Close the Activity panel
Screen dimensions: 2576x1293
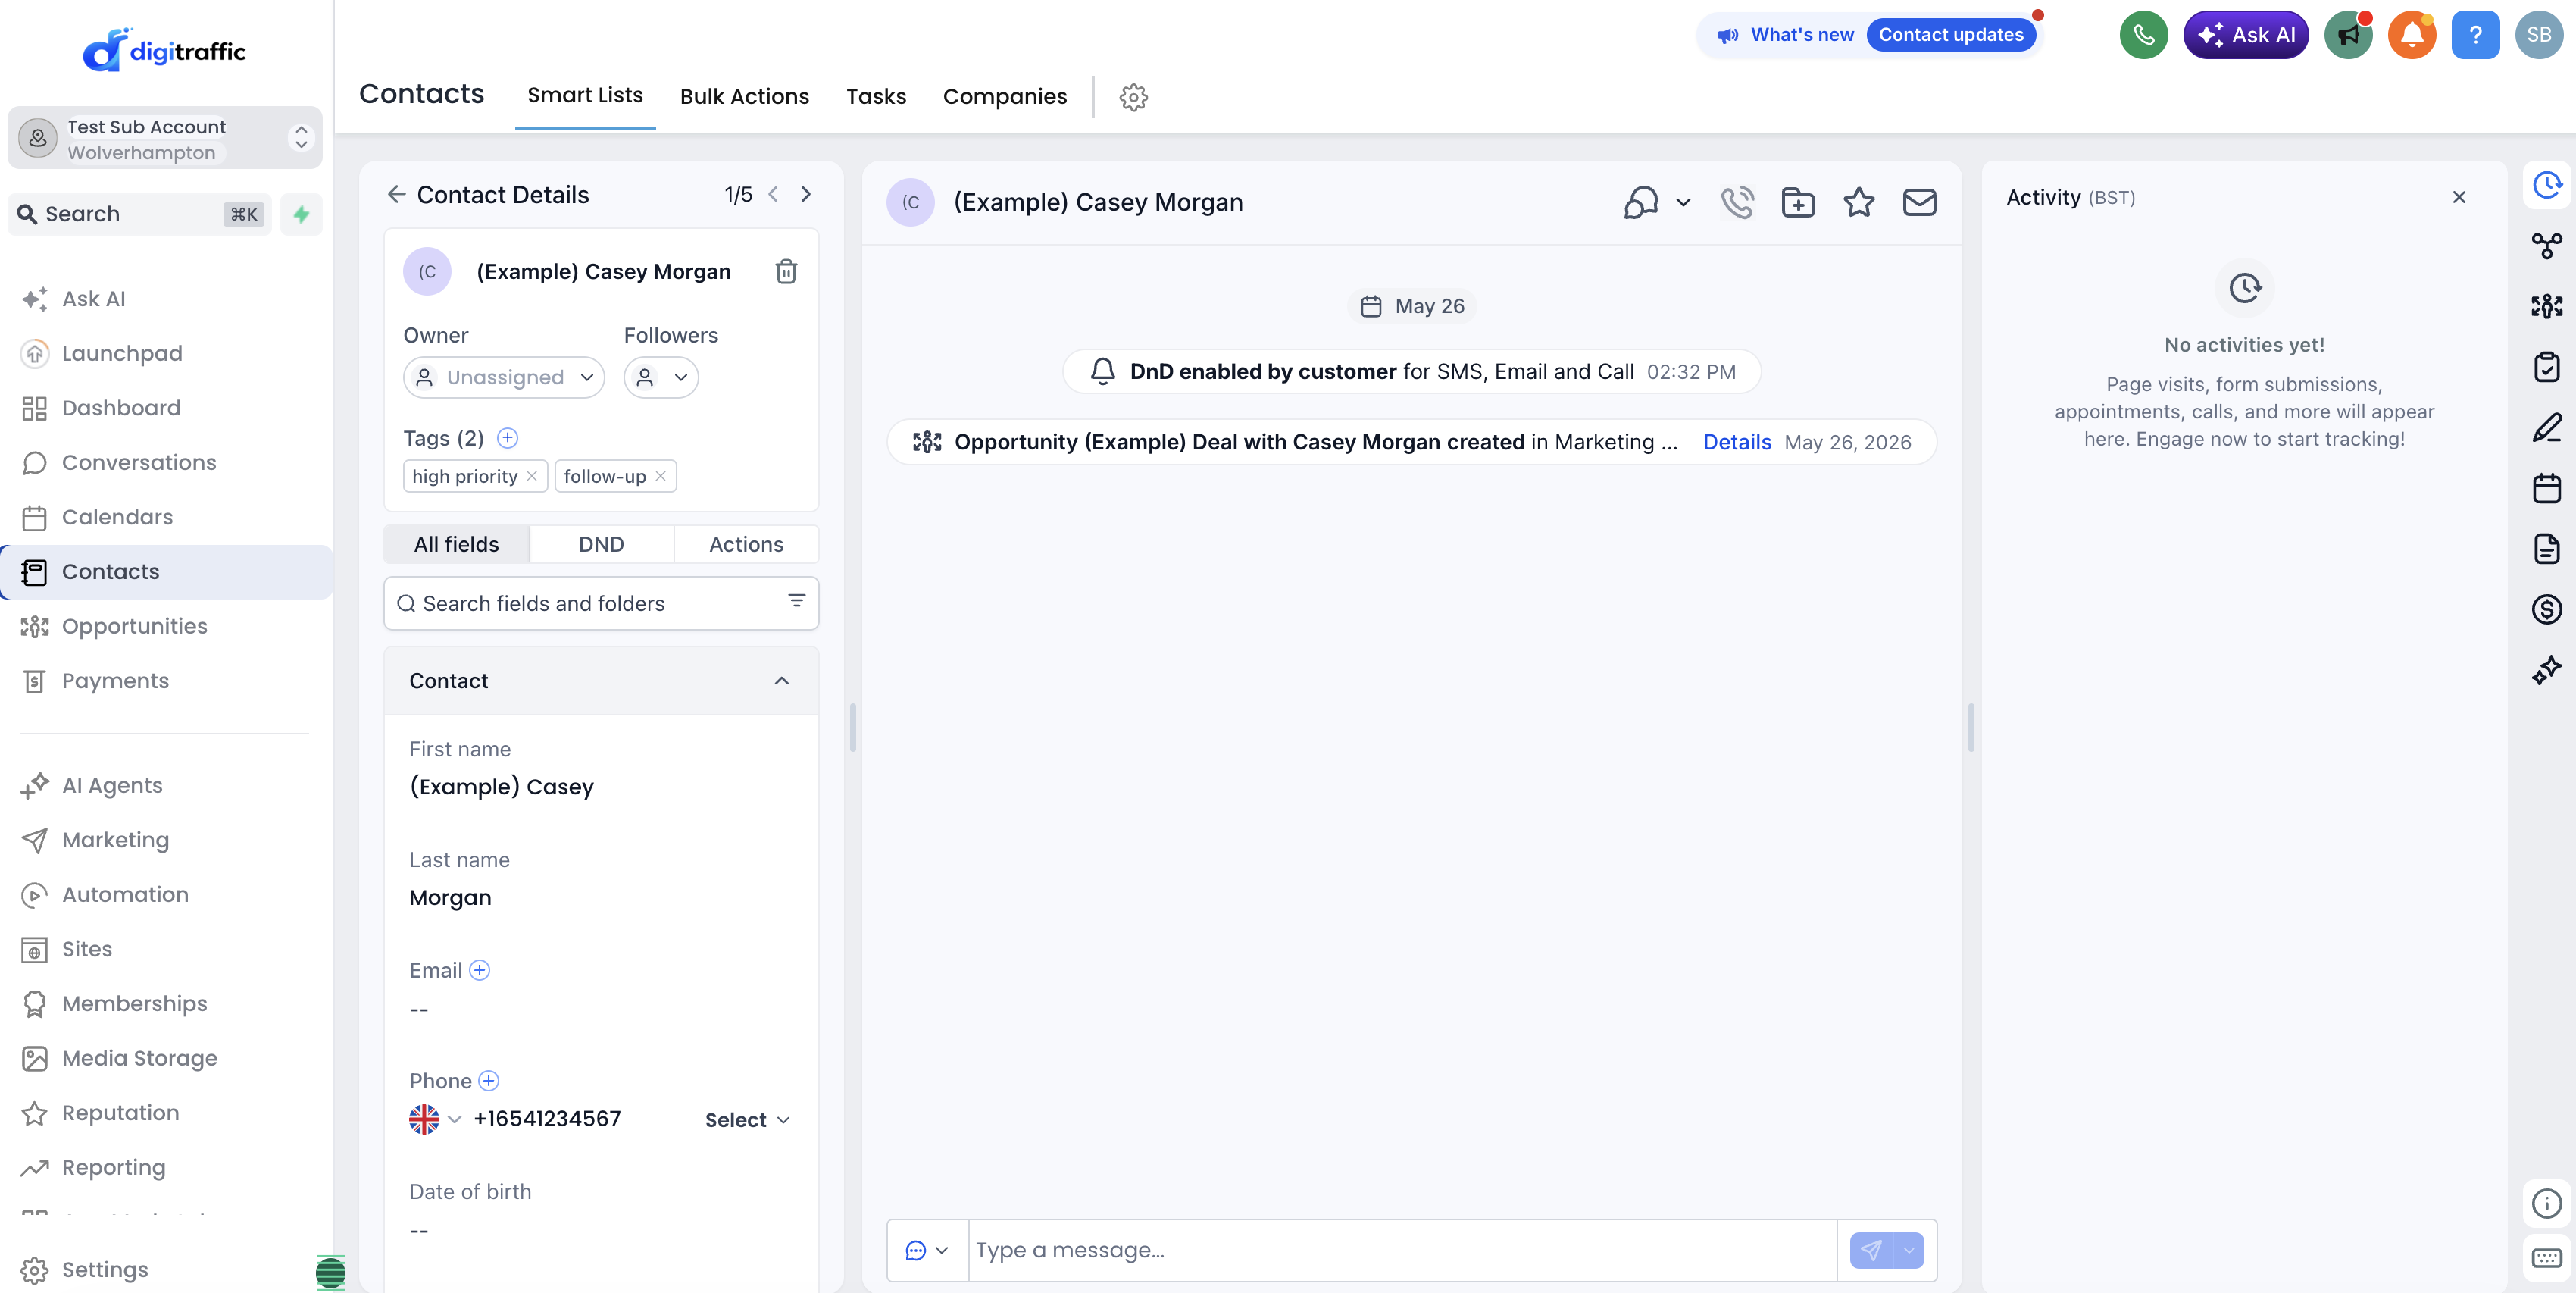point(2458,197)
